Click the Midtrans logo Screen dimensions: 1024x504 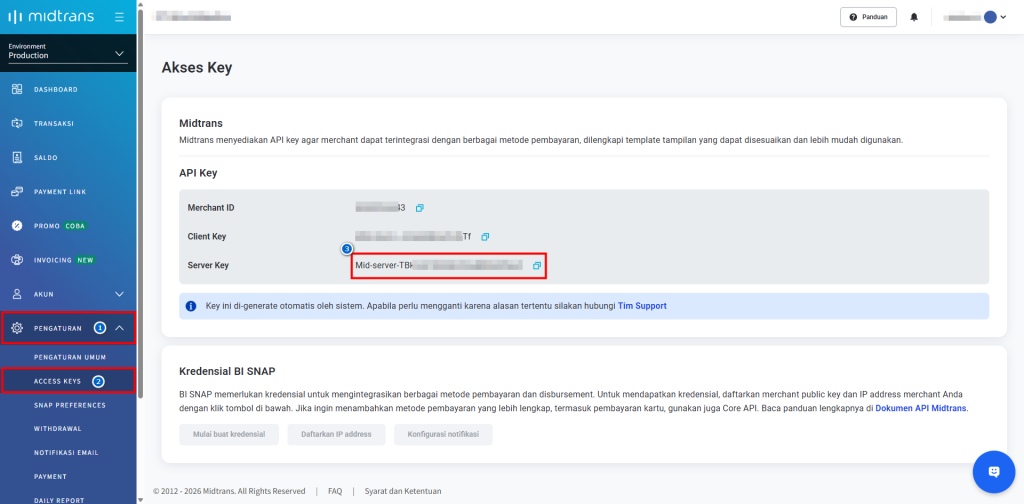(51, 17)
